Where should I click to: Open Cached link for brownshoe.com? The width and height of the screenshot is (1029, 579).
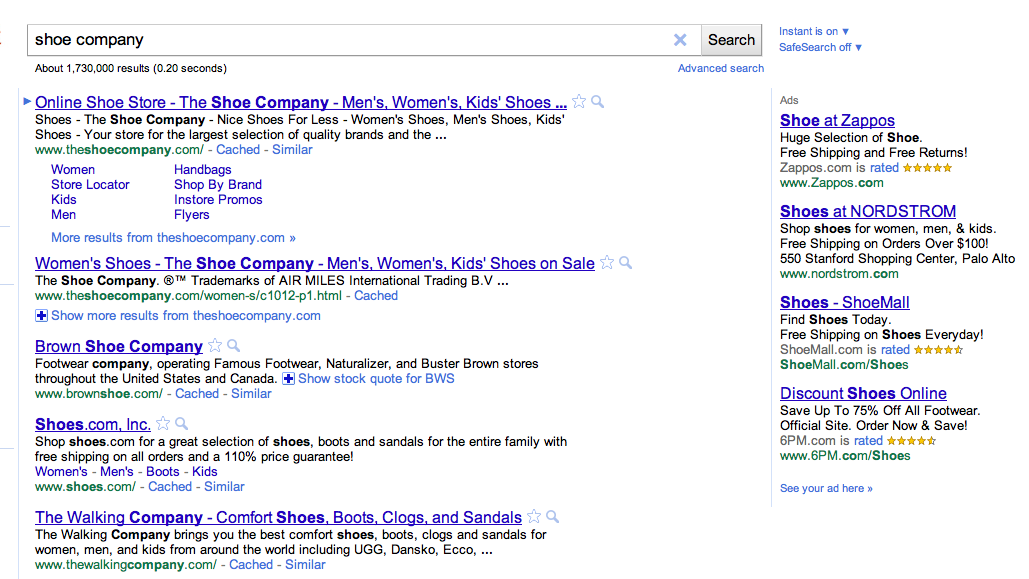coord(196,394)
